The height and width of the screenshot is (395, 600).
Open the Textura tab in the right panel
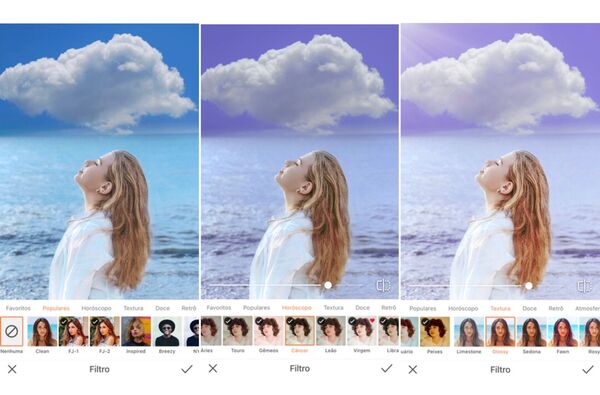[500, 308]
